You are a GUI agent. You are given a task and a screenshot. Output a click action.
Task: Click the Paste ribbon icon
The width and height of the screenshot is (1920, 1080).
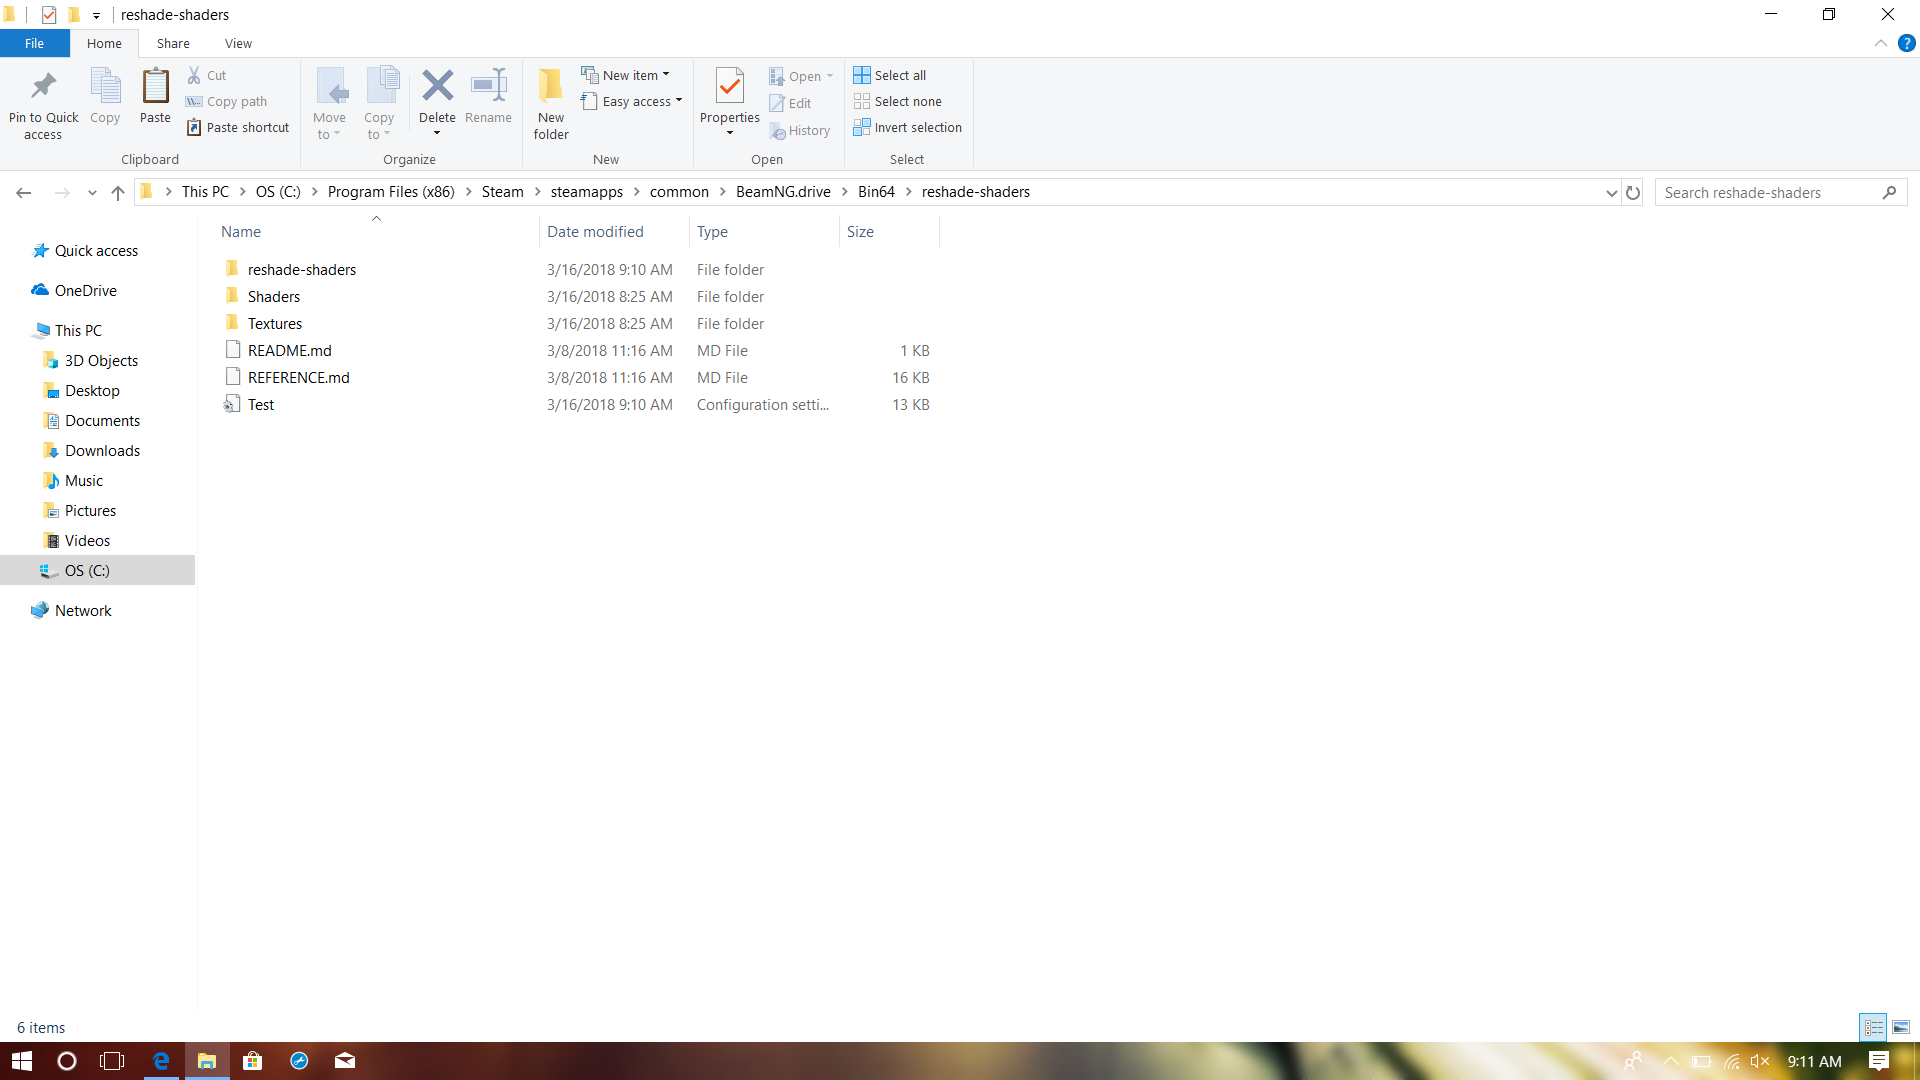coord(155,97)
